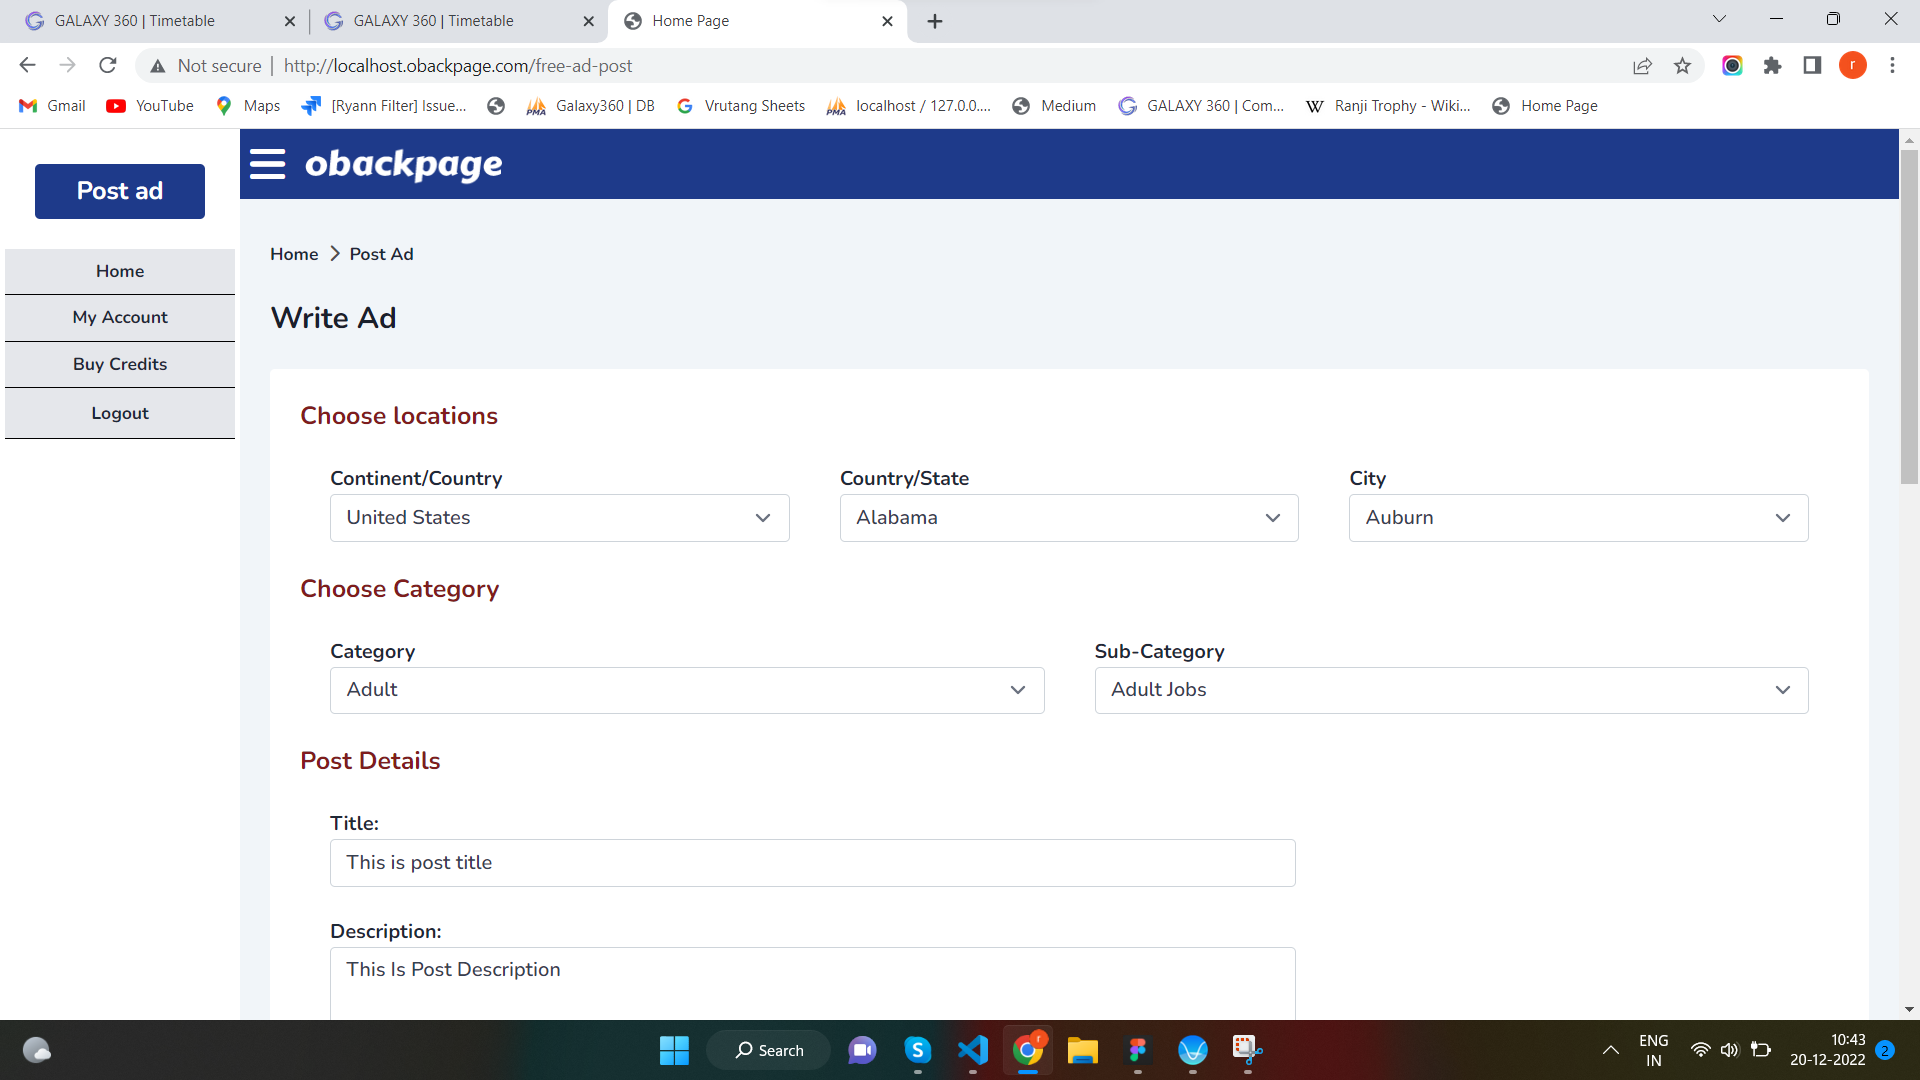Open the Category dropdown showing Adult

[687, 690]
